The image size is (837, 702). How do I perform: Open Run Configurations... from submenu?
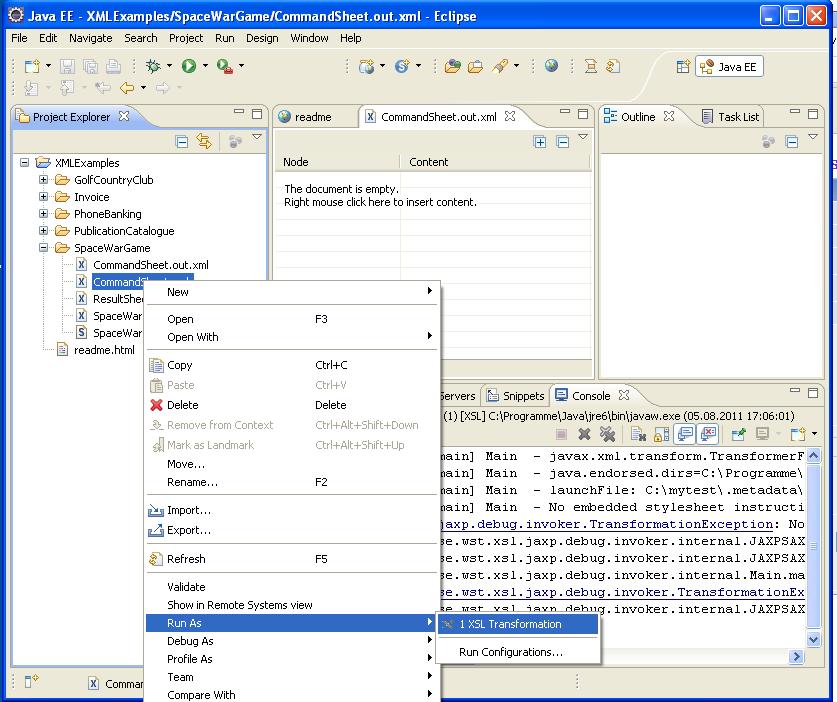point(518,652)
